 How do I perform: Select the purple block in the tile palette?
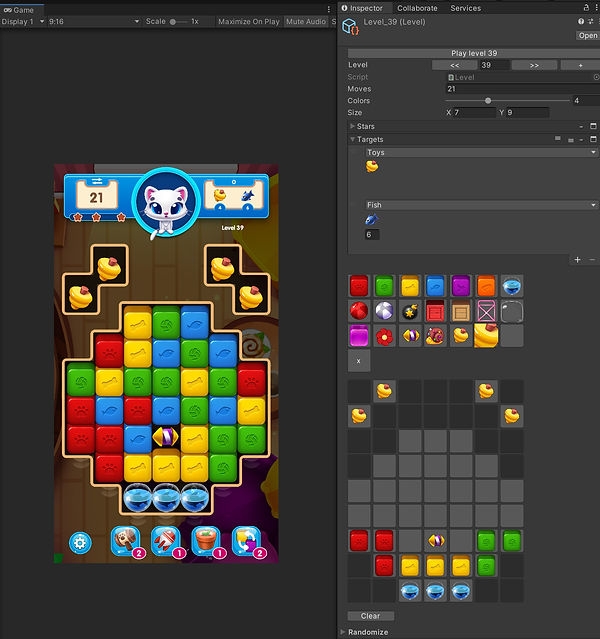tap(460, 287)
